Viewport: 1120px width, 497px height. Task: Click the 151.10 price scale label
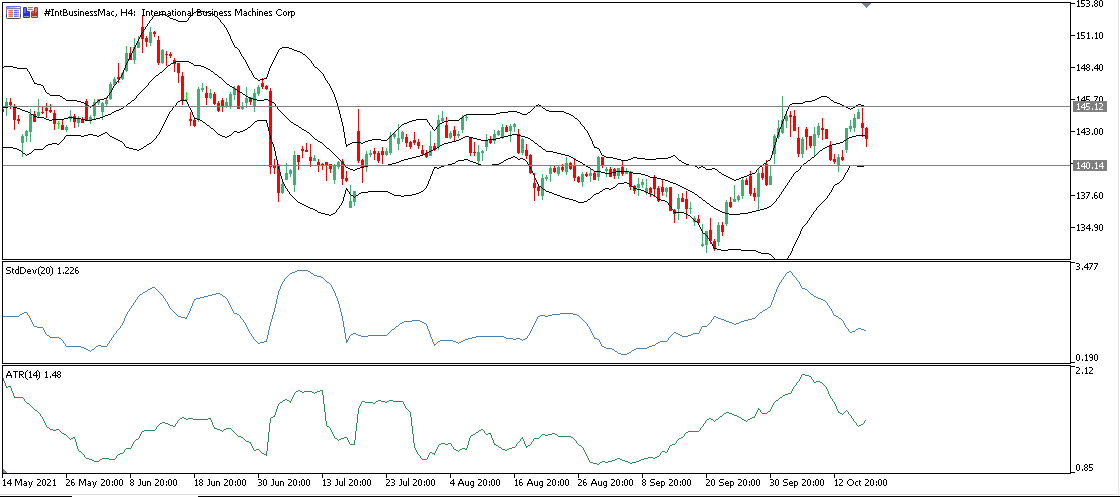click(1090, 36)
